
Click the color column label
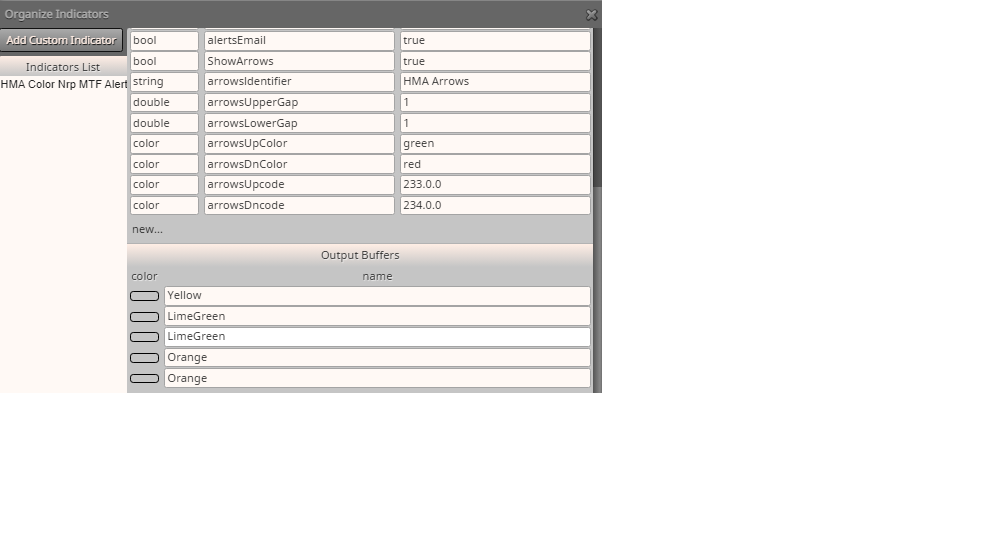coord(144,276)
